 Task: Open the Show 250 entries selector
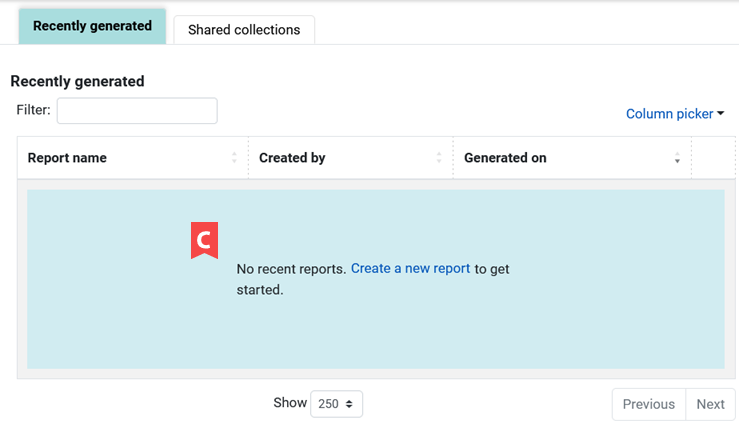click(336, 404)
